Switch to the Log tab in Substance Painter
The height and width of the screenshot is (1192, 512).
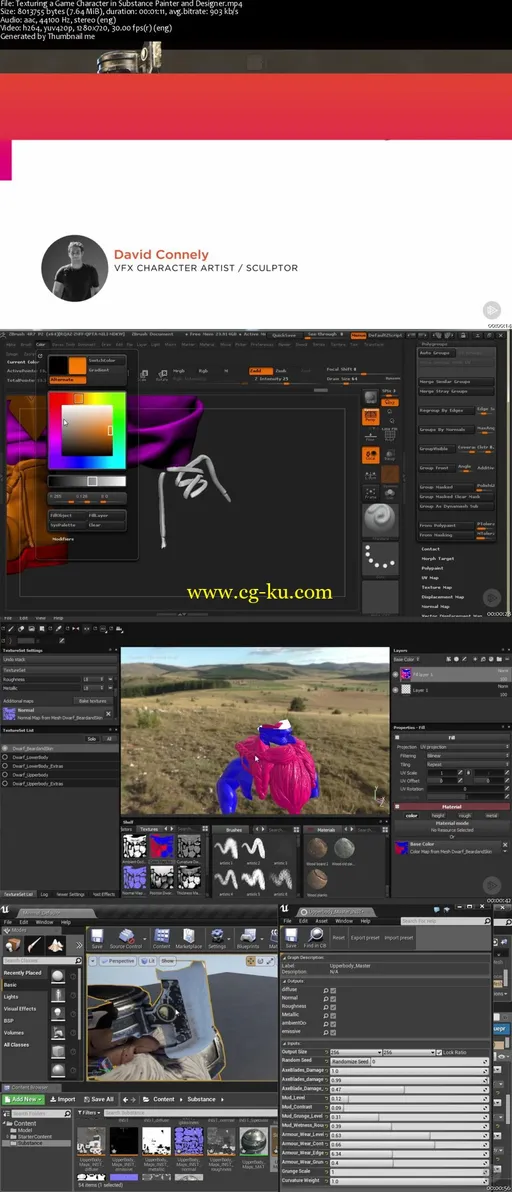coord(44,894)
